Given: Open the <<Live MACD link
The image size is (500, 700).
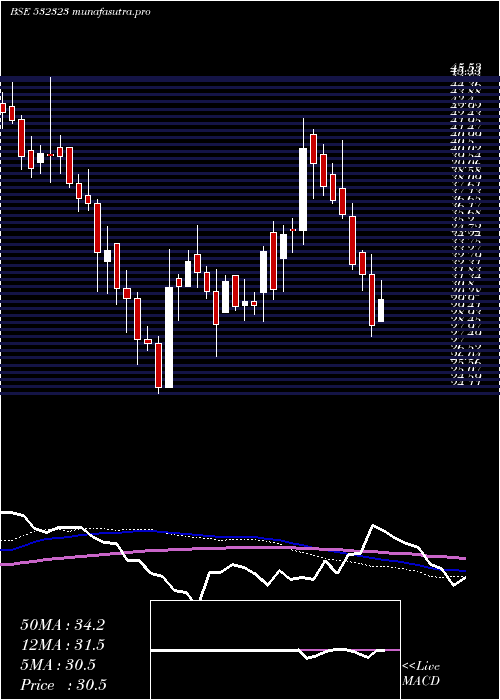Looking at the screenshot, I should [x=421, y=674].
